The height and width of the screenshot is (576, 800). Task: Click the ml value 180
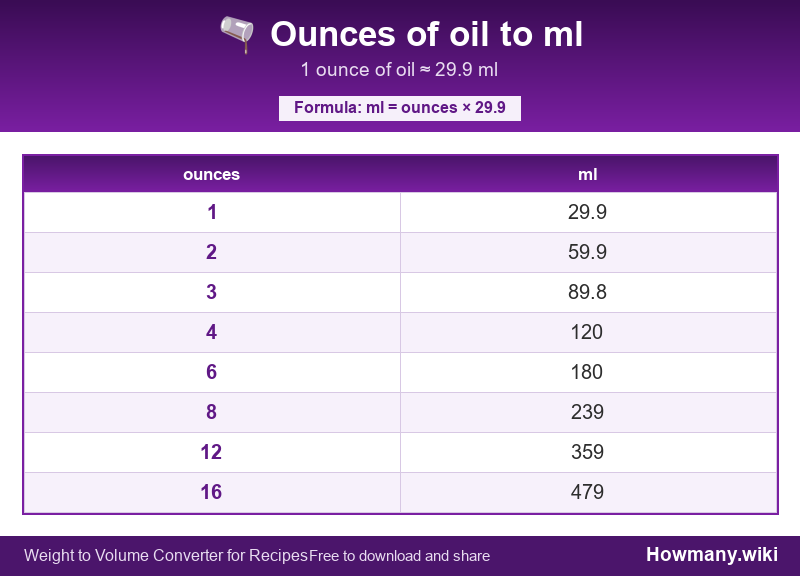588,372
